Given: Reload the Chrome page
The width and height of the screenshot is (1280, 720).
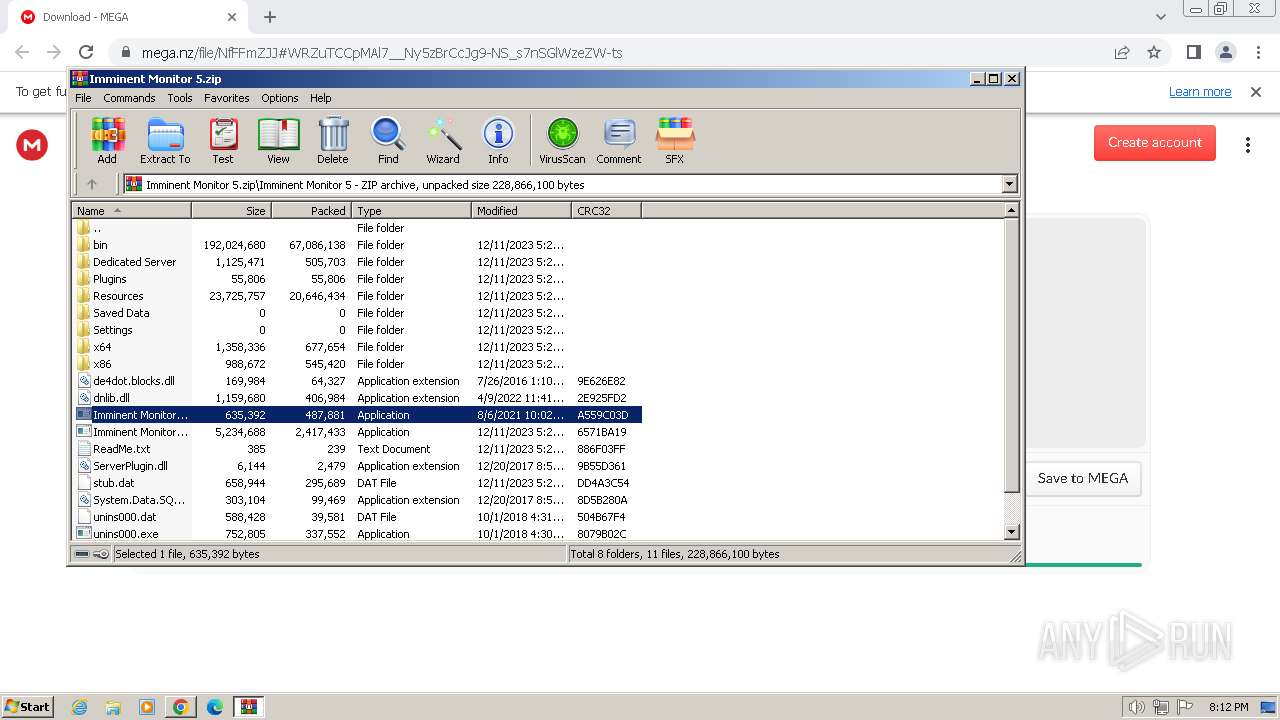Looking at the screenshot, I should (86, 52).
